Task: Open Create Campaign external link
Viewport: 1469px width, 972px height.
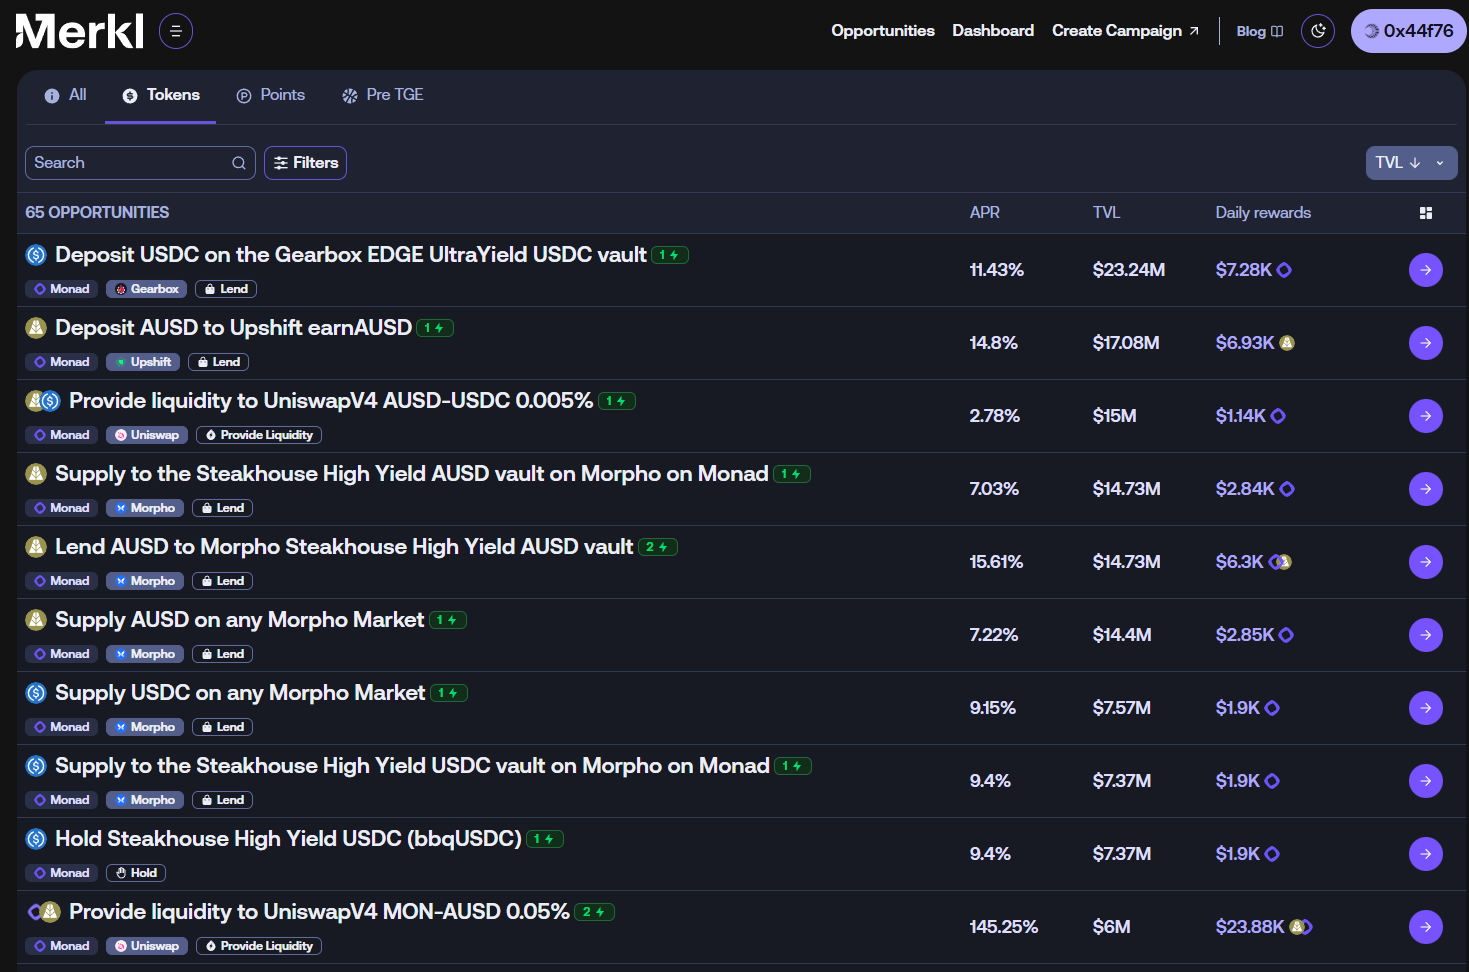Action: coord(1125,31)
